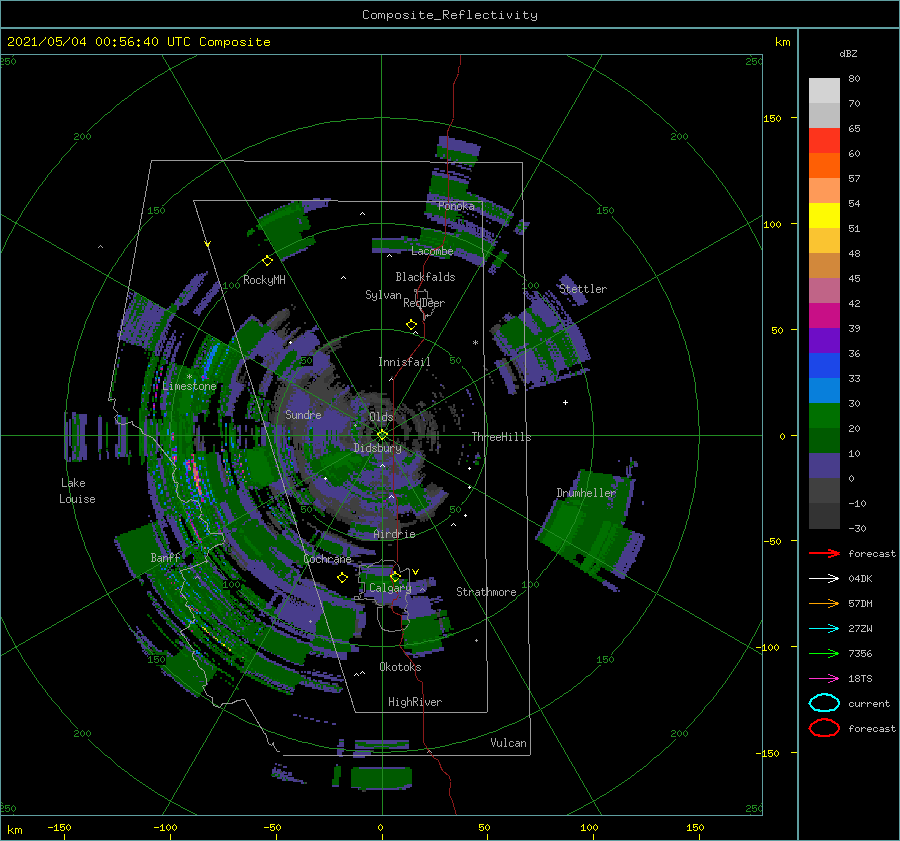The image size is (900, 841).
Task: Click the dBZ legend heading
Action: pyautogui.click(x=848, y=54)
